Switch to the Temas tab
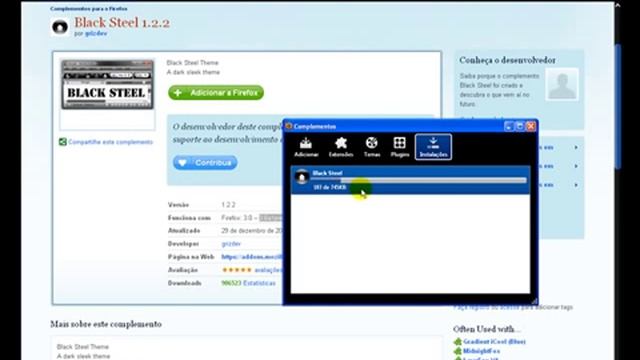640x360 pixels. [372, 147]
